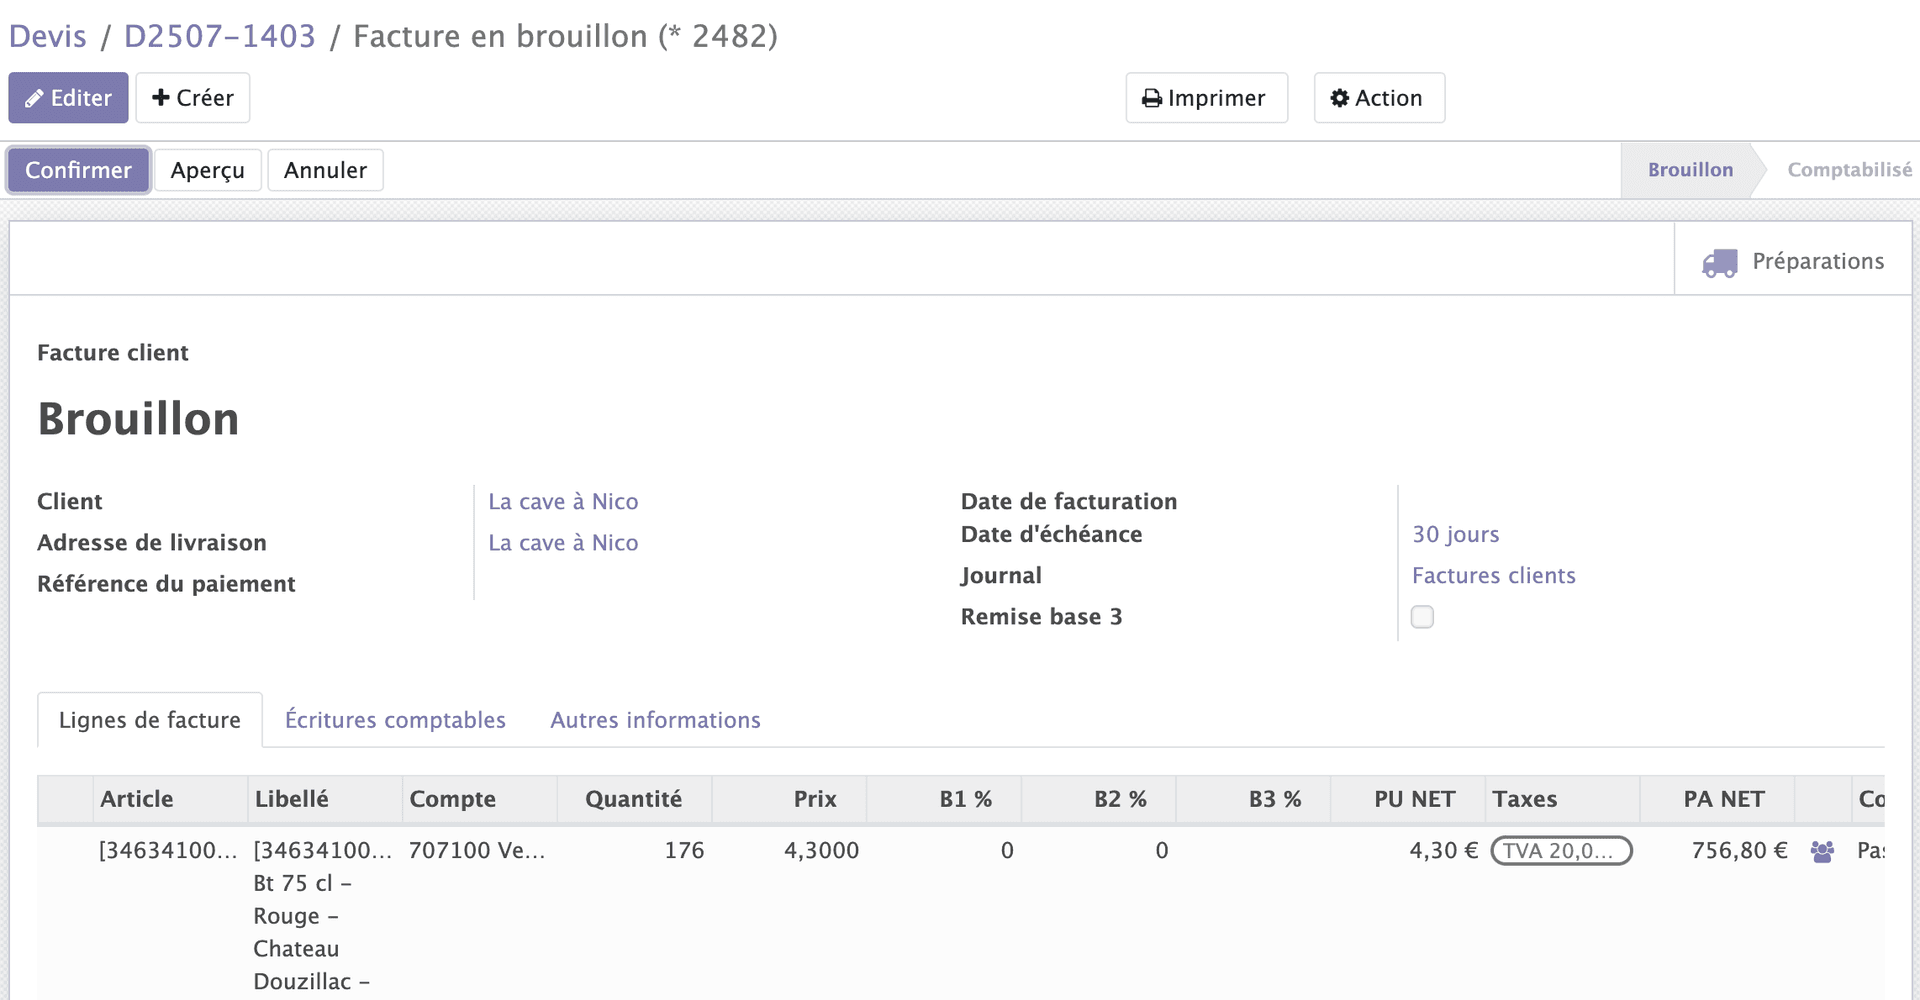Screen dimensions: 1920x1000
Task: Go to Devis breadcrumb link
Action: tap(48, 36)
